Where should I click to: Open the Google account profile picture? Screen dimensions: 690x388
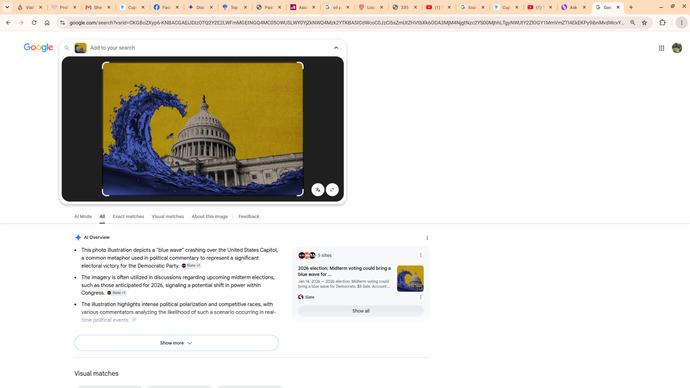[677, 48]
